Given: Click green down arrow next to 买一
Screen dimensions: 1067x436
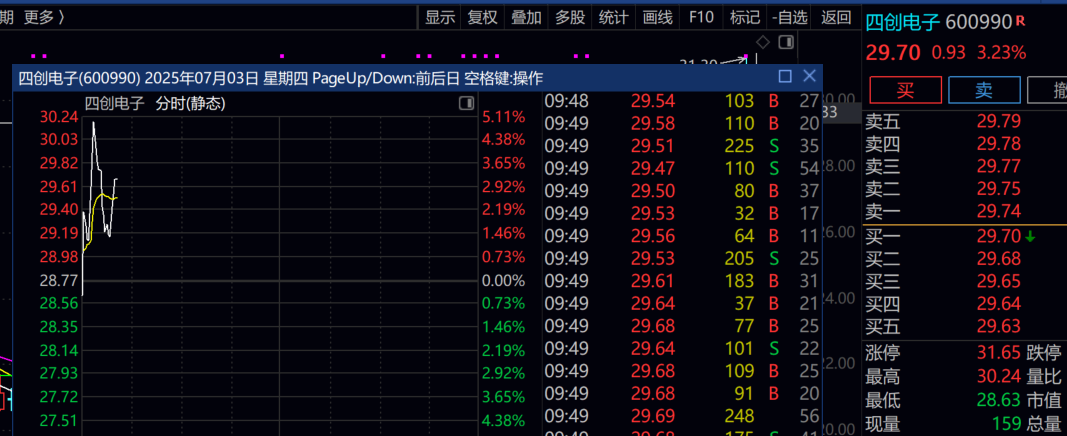Looking at the screenshot, I should 1030,237.
